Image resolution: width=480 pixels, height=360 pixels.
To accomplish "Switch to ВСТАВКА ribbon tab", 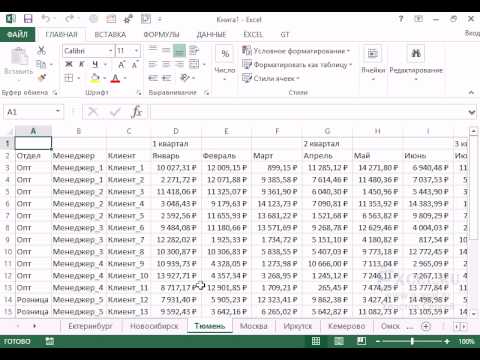I will click(x=110, y=35).
